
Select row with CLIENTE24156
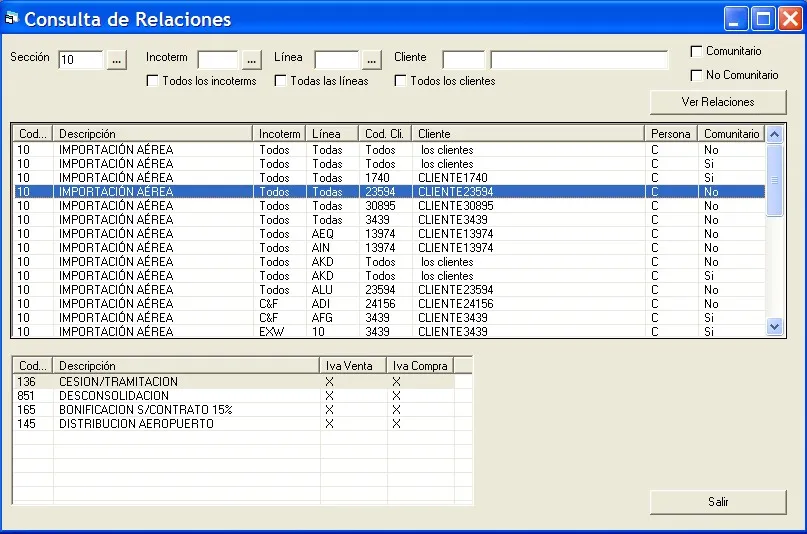tap(389, 304)
